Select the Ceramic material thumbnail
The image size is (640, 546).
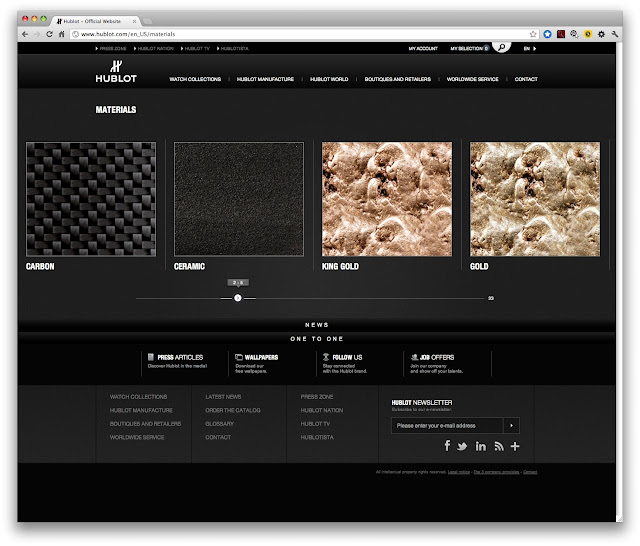pos(239,199)
